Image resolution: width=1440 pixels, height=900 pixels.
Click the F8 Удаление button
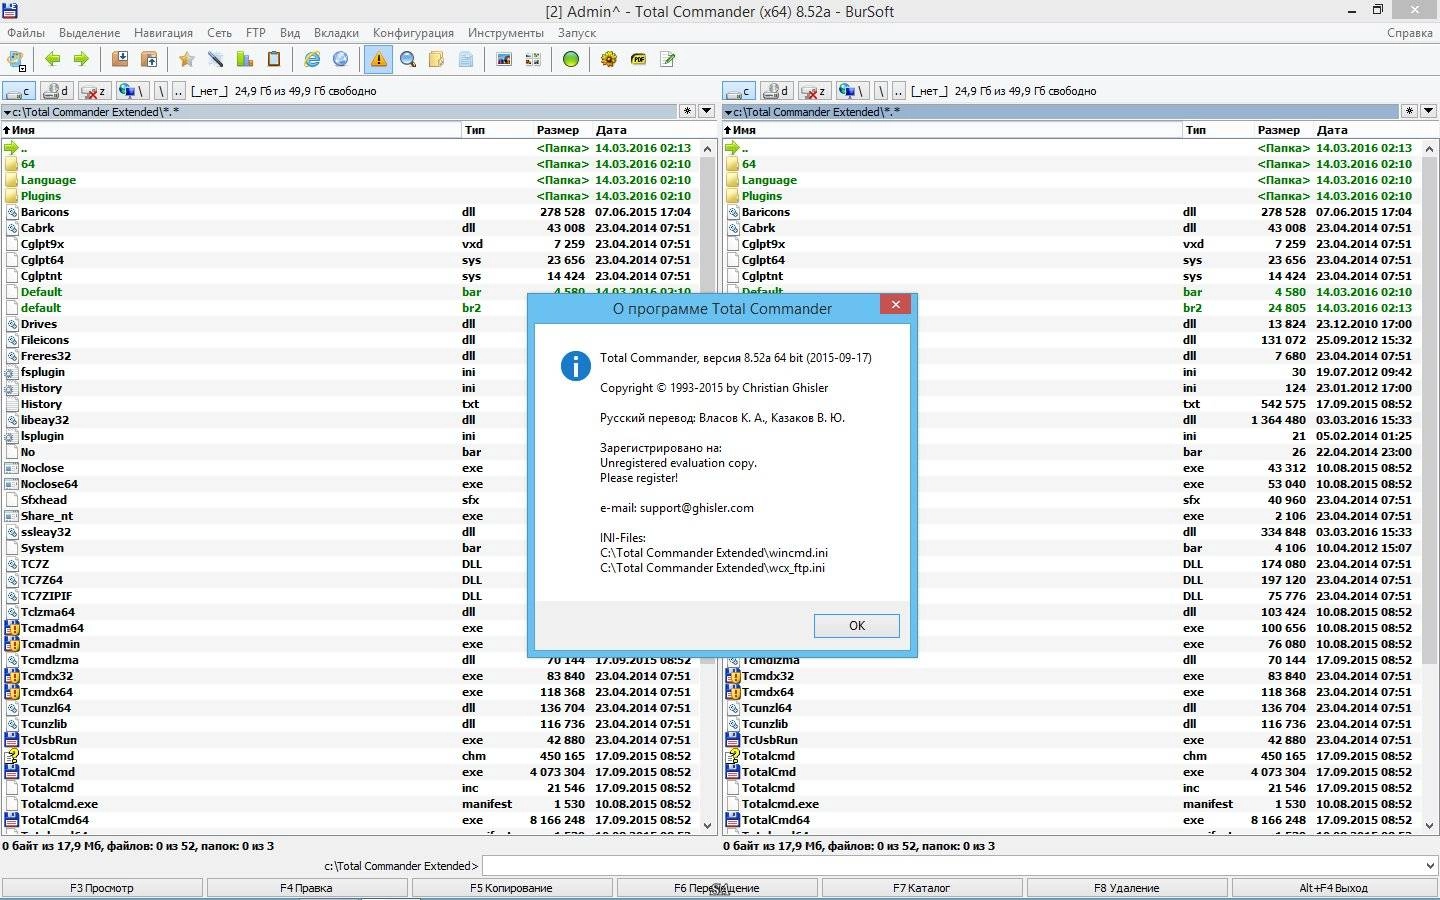coord(1126,887)
